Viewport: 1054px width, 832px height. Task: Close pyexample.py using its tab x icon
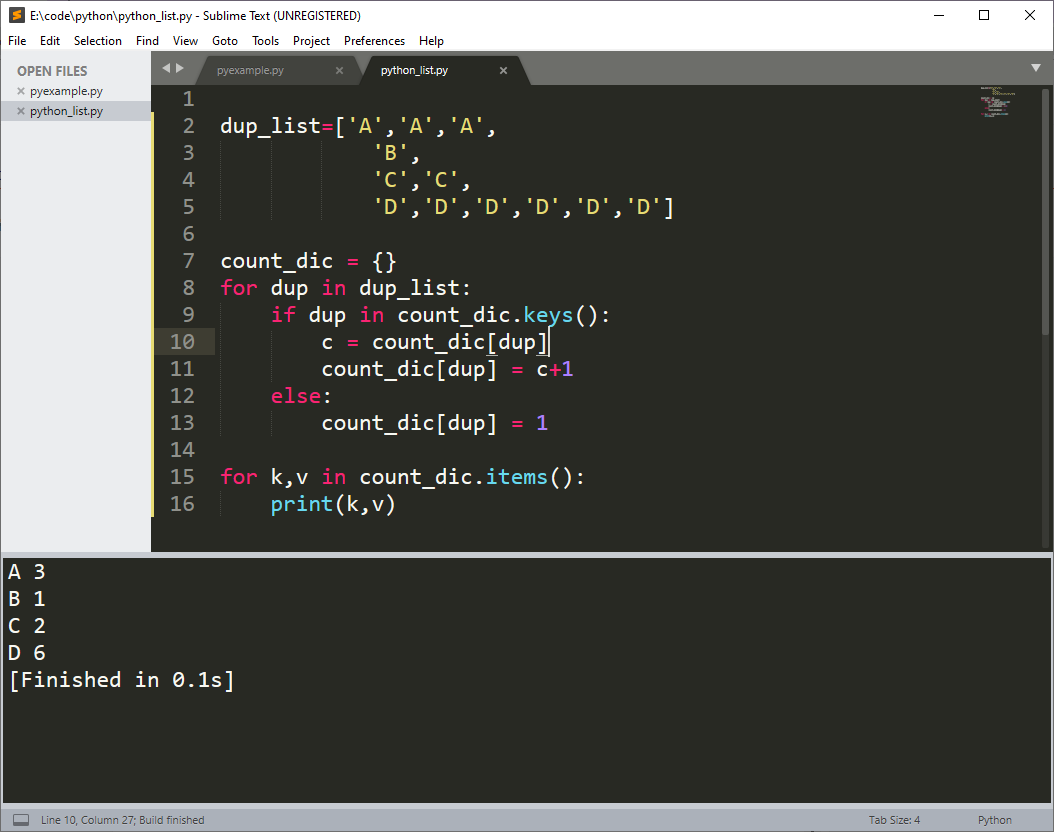click(x=339, y=70)
